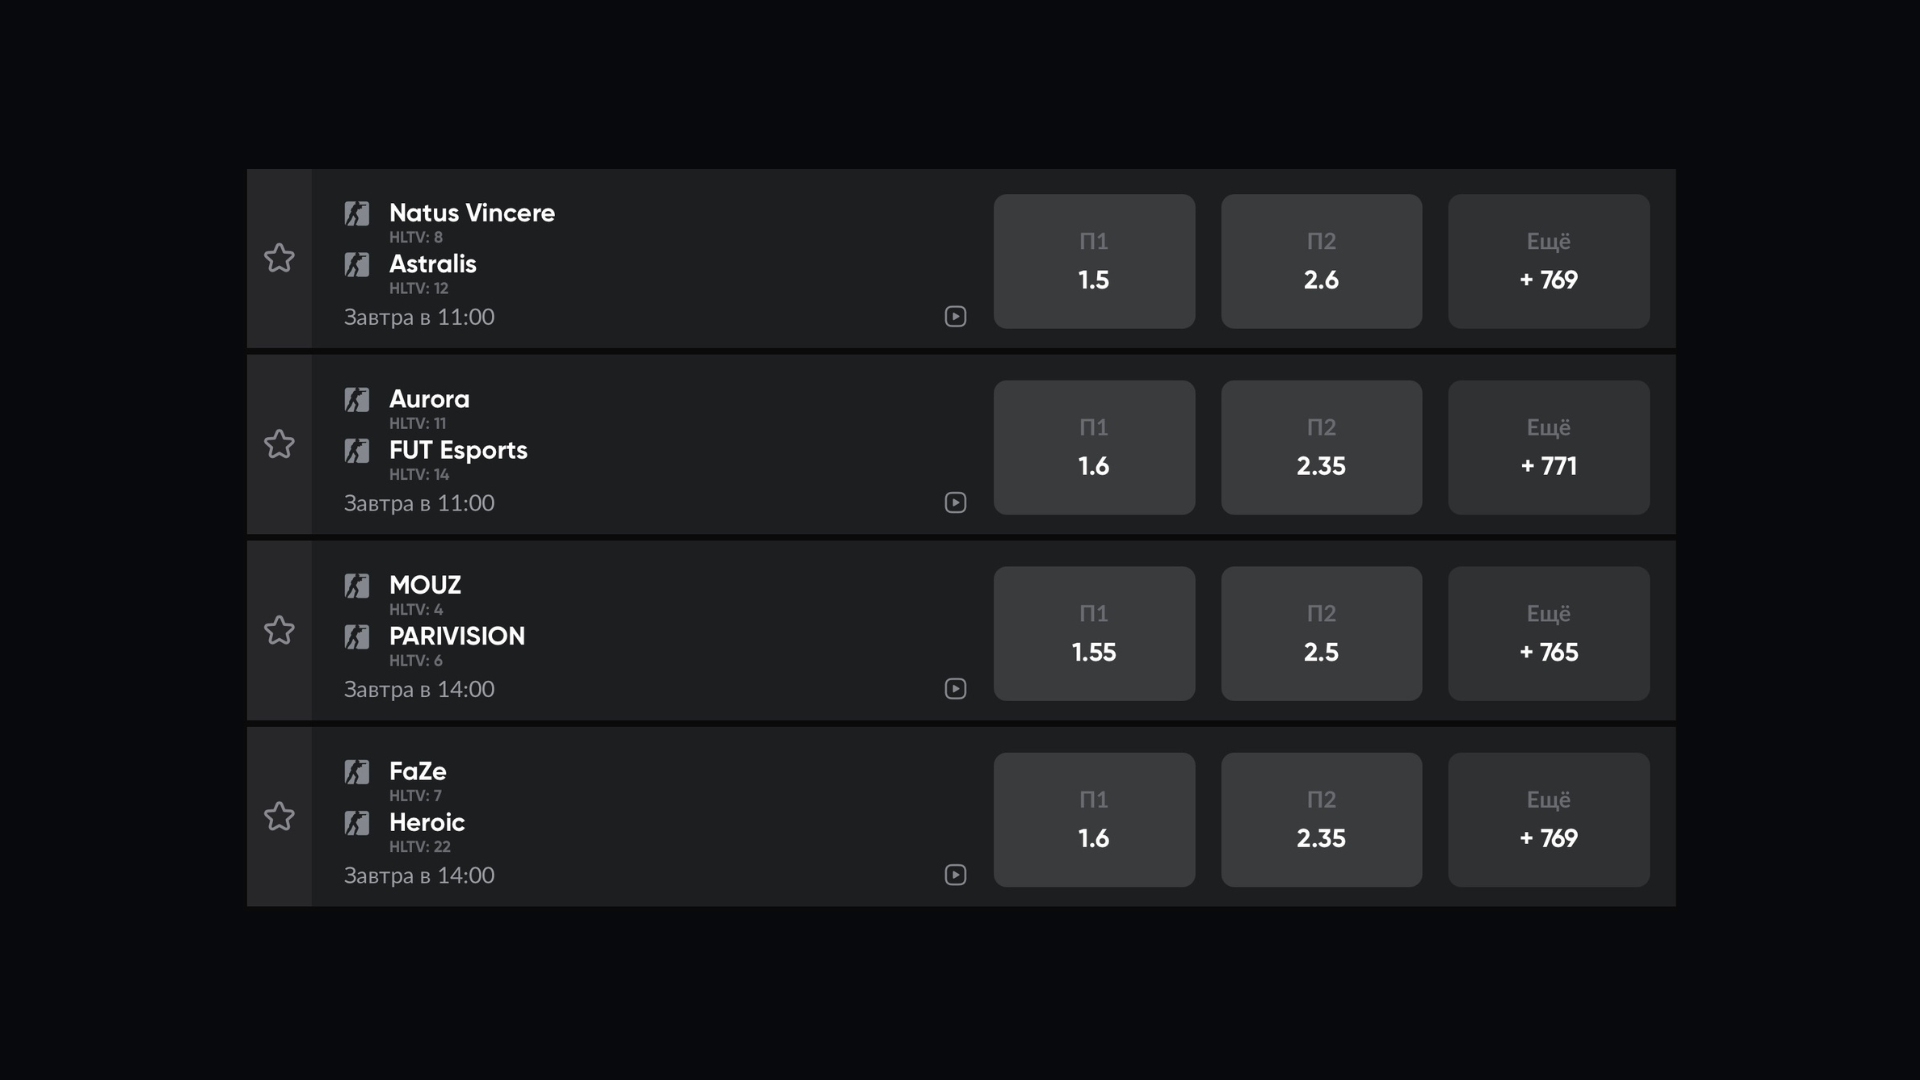Click the game icon beside MOUZ
This screenshot has height=1080, width=1920.
357,586
